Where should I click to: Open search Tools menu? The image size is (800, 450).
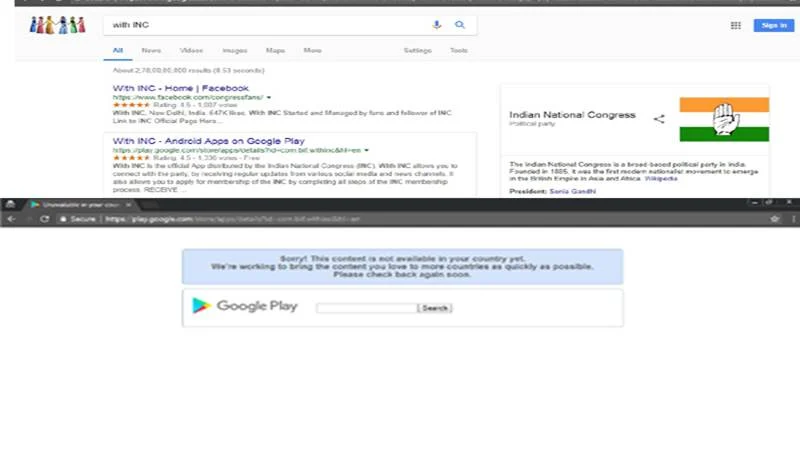click(x=459, y=50)
